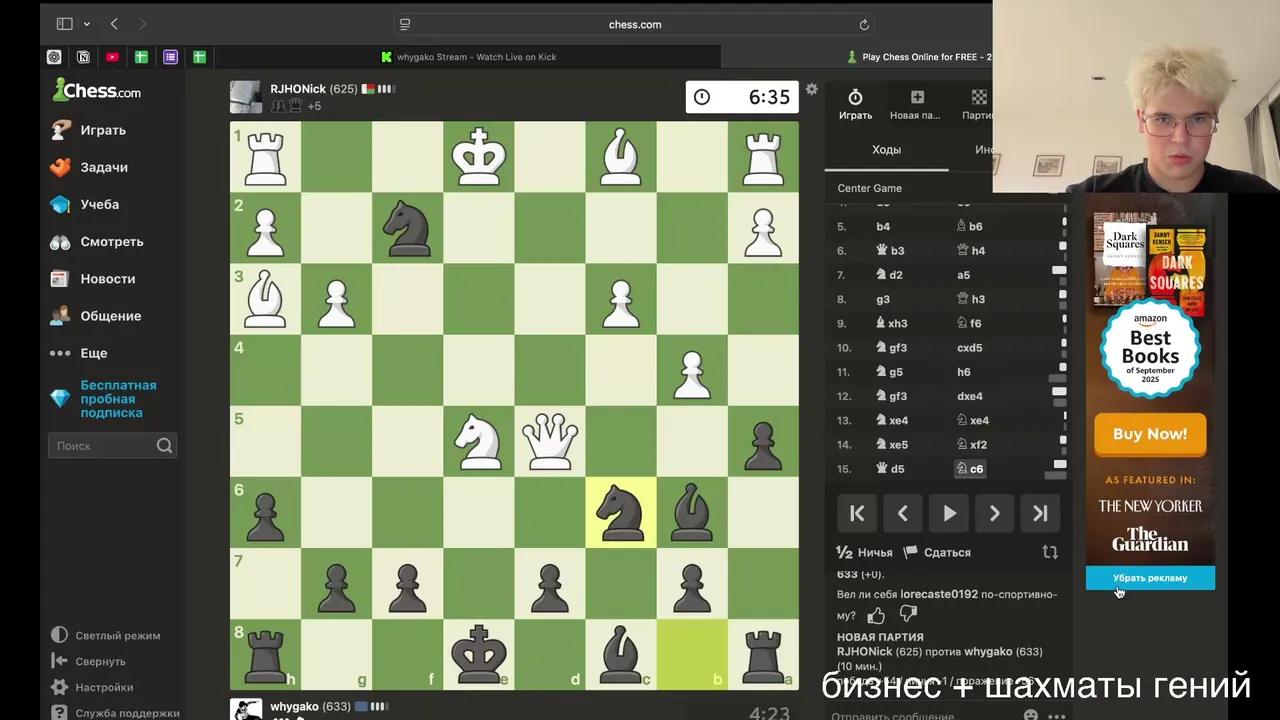Select move xf2 in row 14
Image resolution: width=1280 pixels, height=720 pixels.
tap(971, 444)
